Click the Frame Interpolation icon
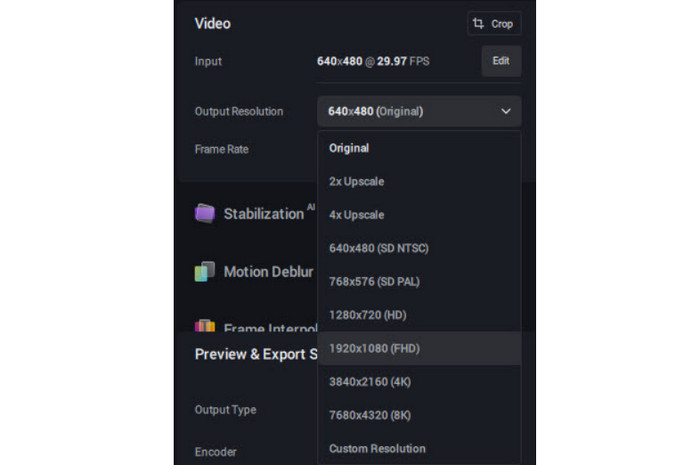Image resolution: width=700 pixels, height=465 pixels. 205,326
